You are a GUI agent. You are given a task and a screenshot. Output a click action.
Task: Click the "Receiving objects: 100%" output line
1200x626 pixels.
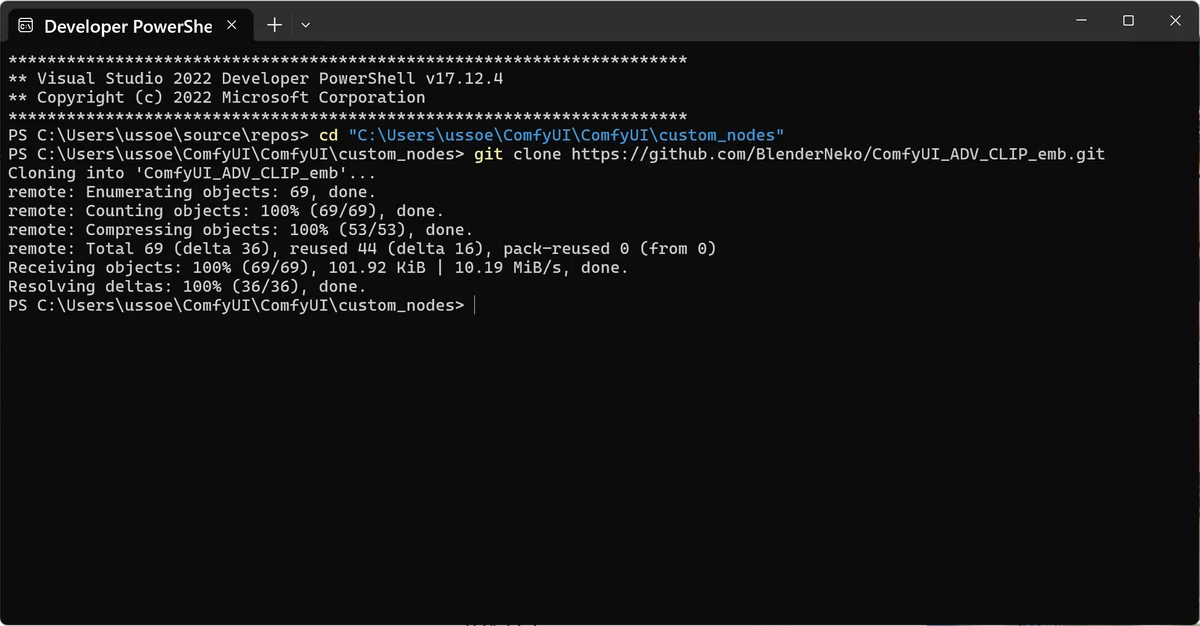pos(317,268)
